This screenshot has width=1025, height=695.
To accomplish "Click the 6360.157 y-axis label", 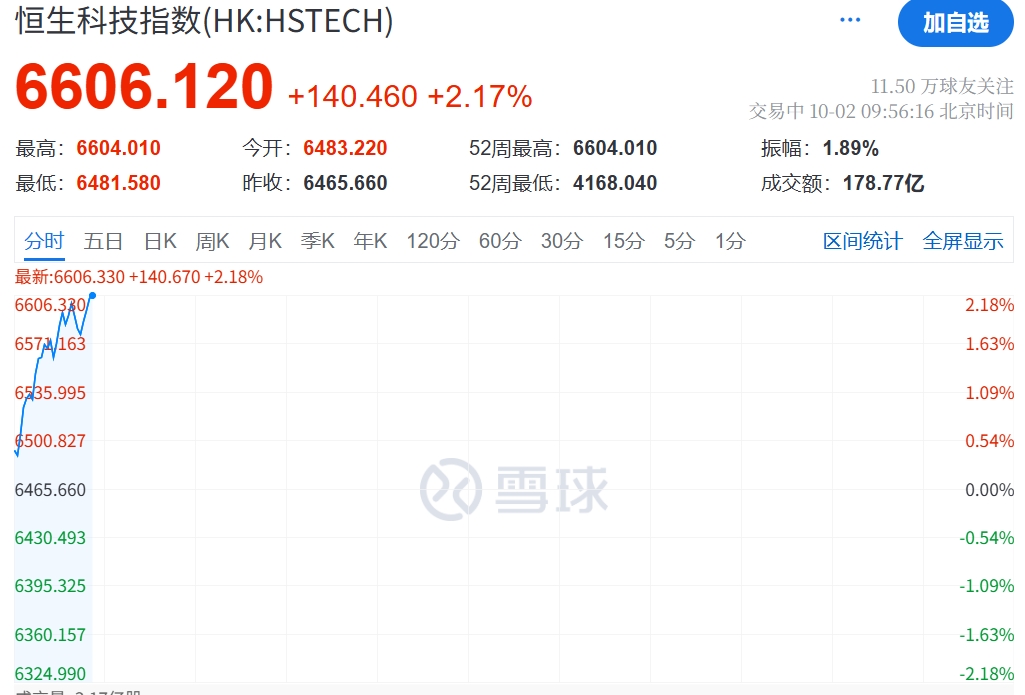I will pos(50,635).
